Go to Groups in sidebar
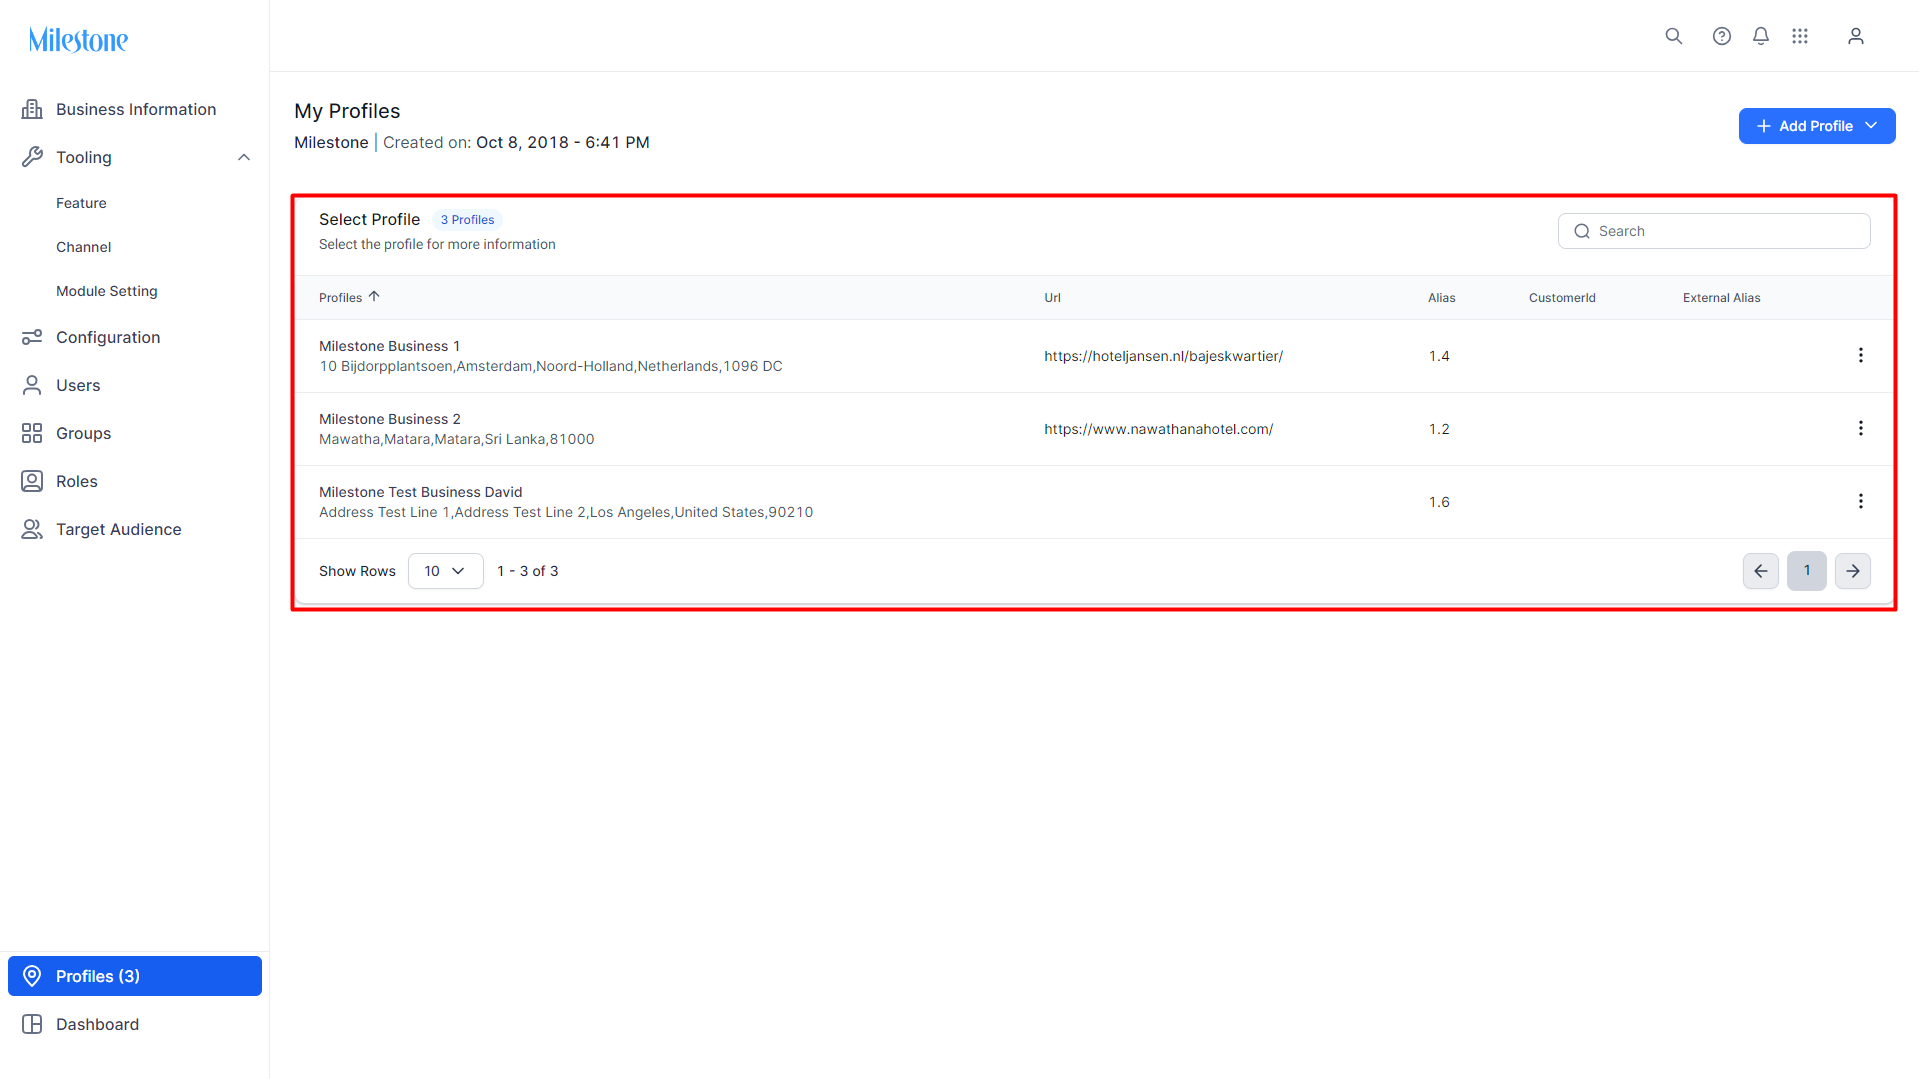1919x1079 pixels. 135,433
